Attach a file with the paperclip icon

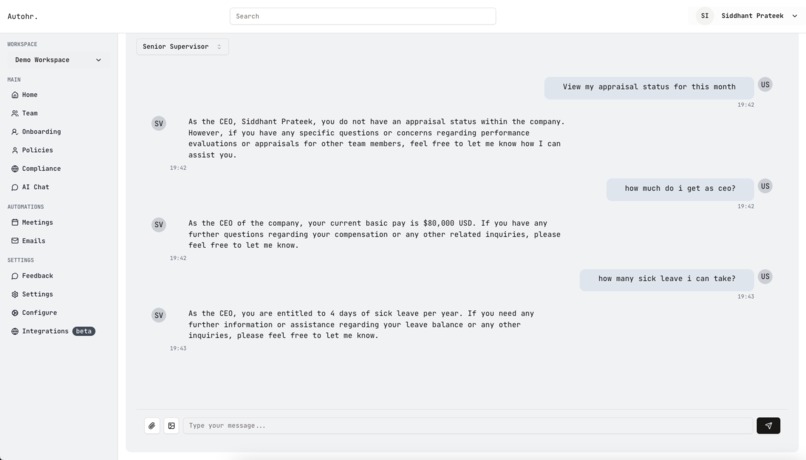pos(152,426)
